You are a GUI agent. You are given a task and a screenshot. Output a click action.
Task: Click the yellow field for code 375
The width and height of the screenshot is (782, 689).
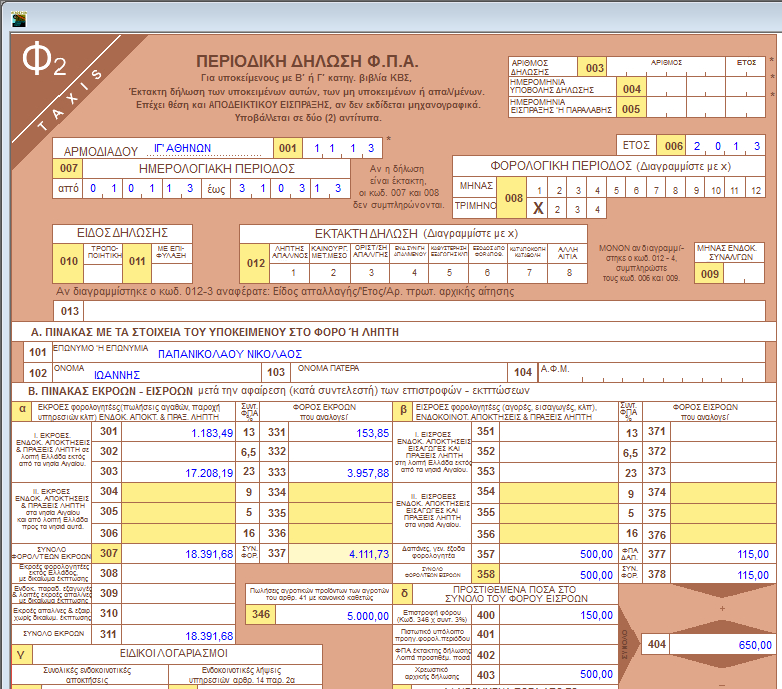723,513
